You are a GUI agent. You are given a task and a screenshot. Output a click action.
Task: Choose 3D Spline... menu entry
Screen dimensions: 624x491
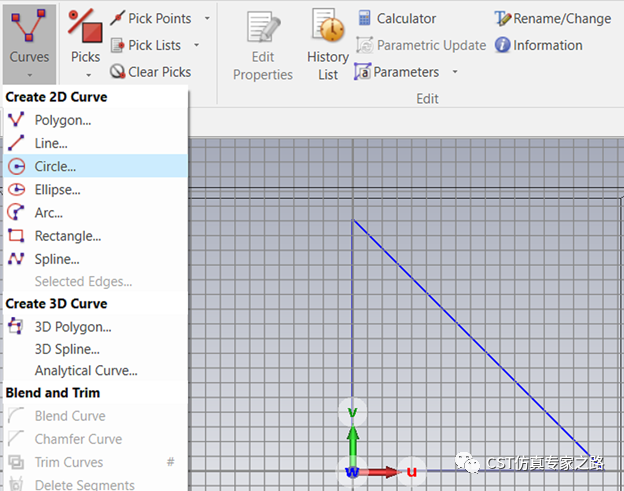96,349
